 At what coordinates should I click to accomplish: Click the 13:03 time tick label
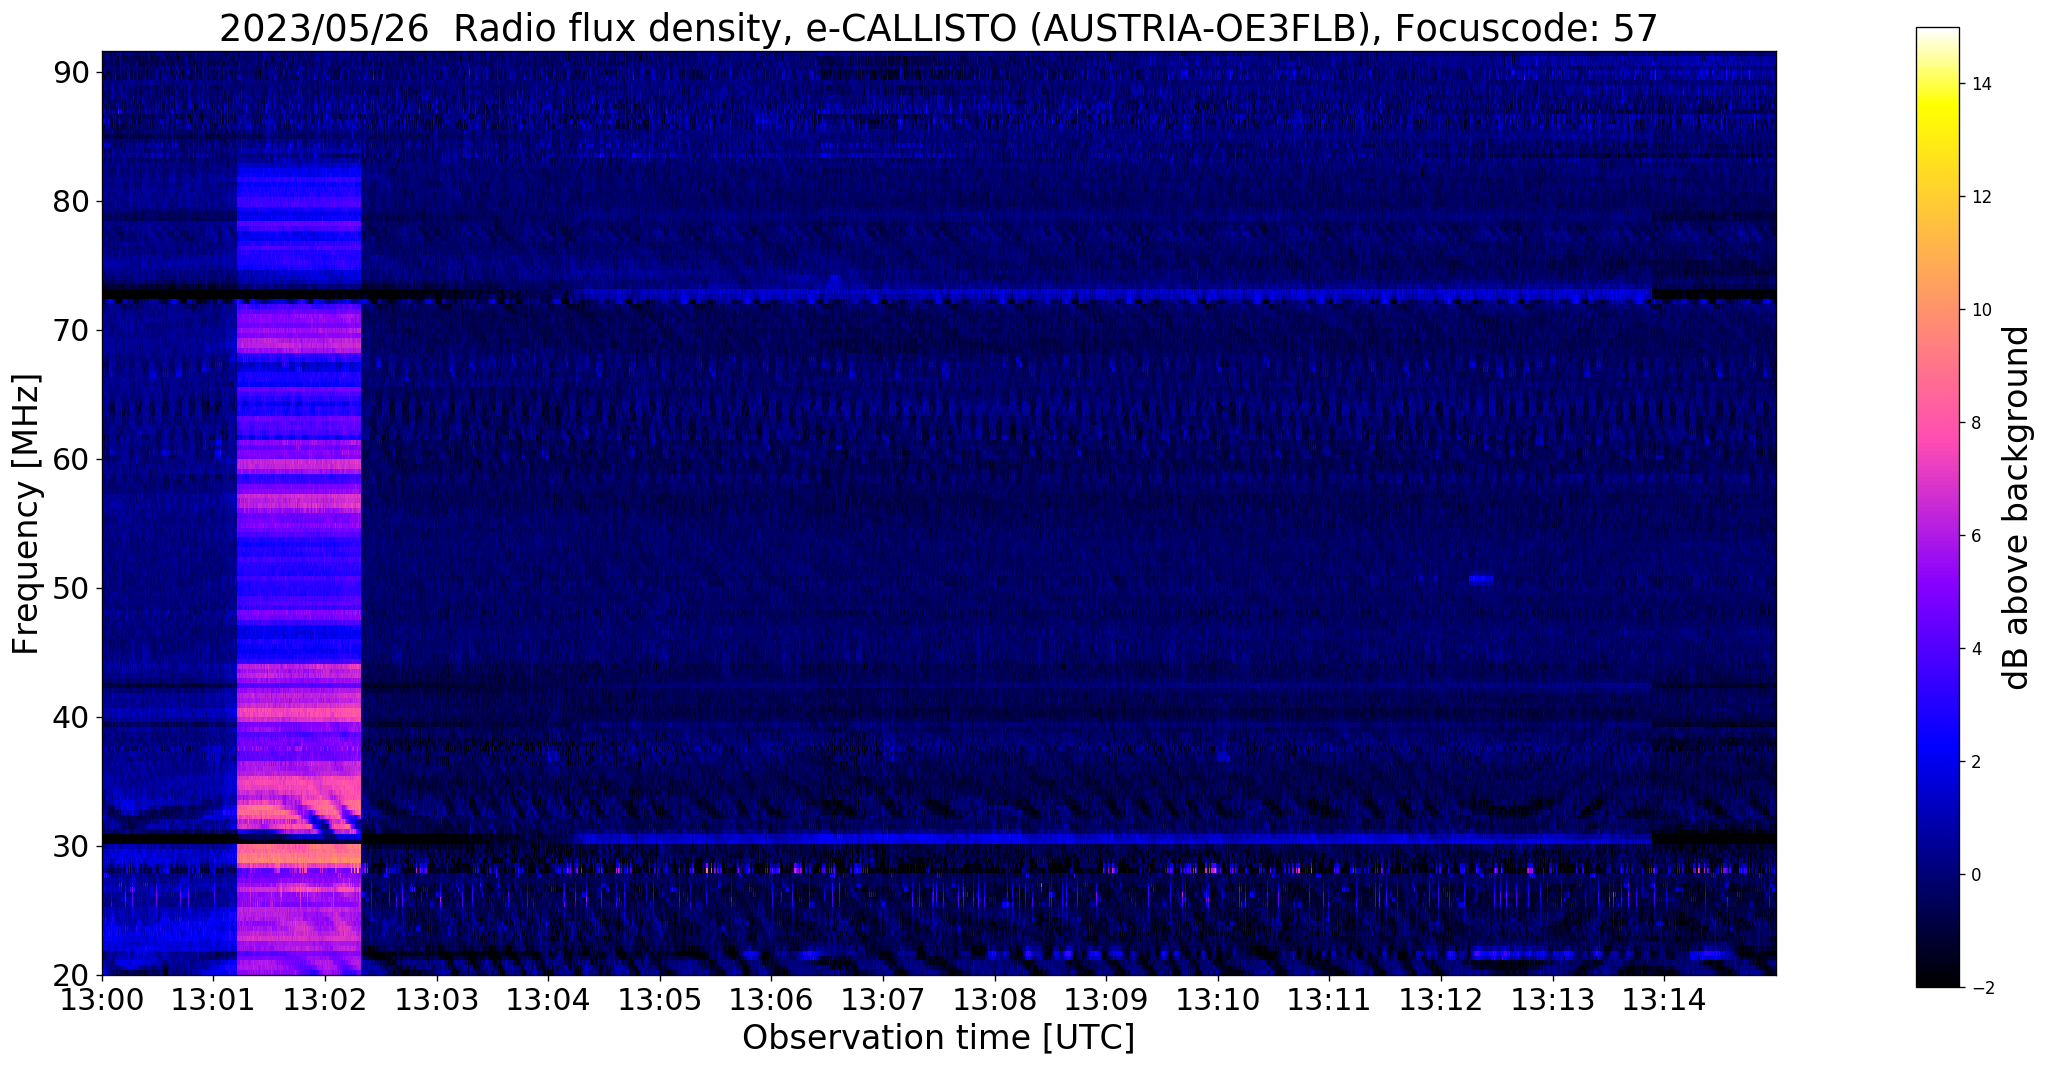click(x=437, y=1000)
